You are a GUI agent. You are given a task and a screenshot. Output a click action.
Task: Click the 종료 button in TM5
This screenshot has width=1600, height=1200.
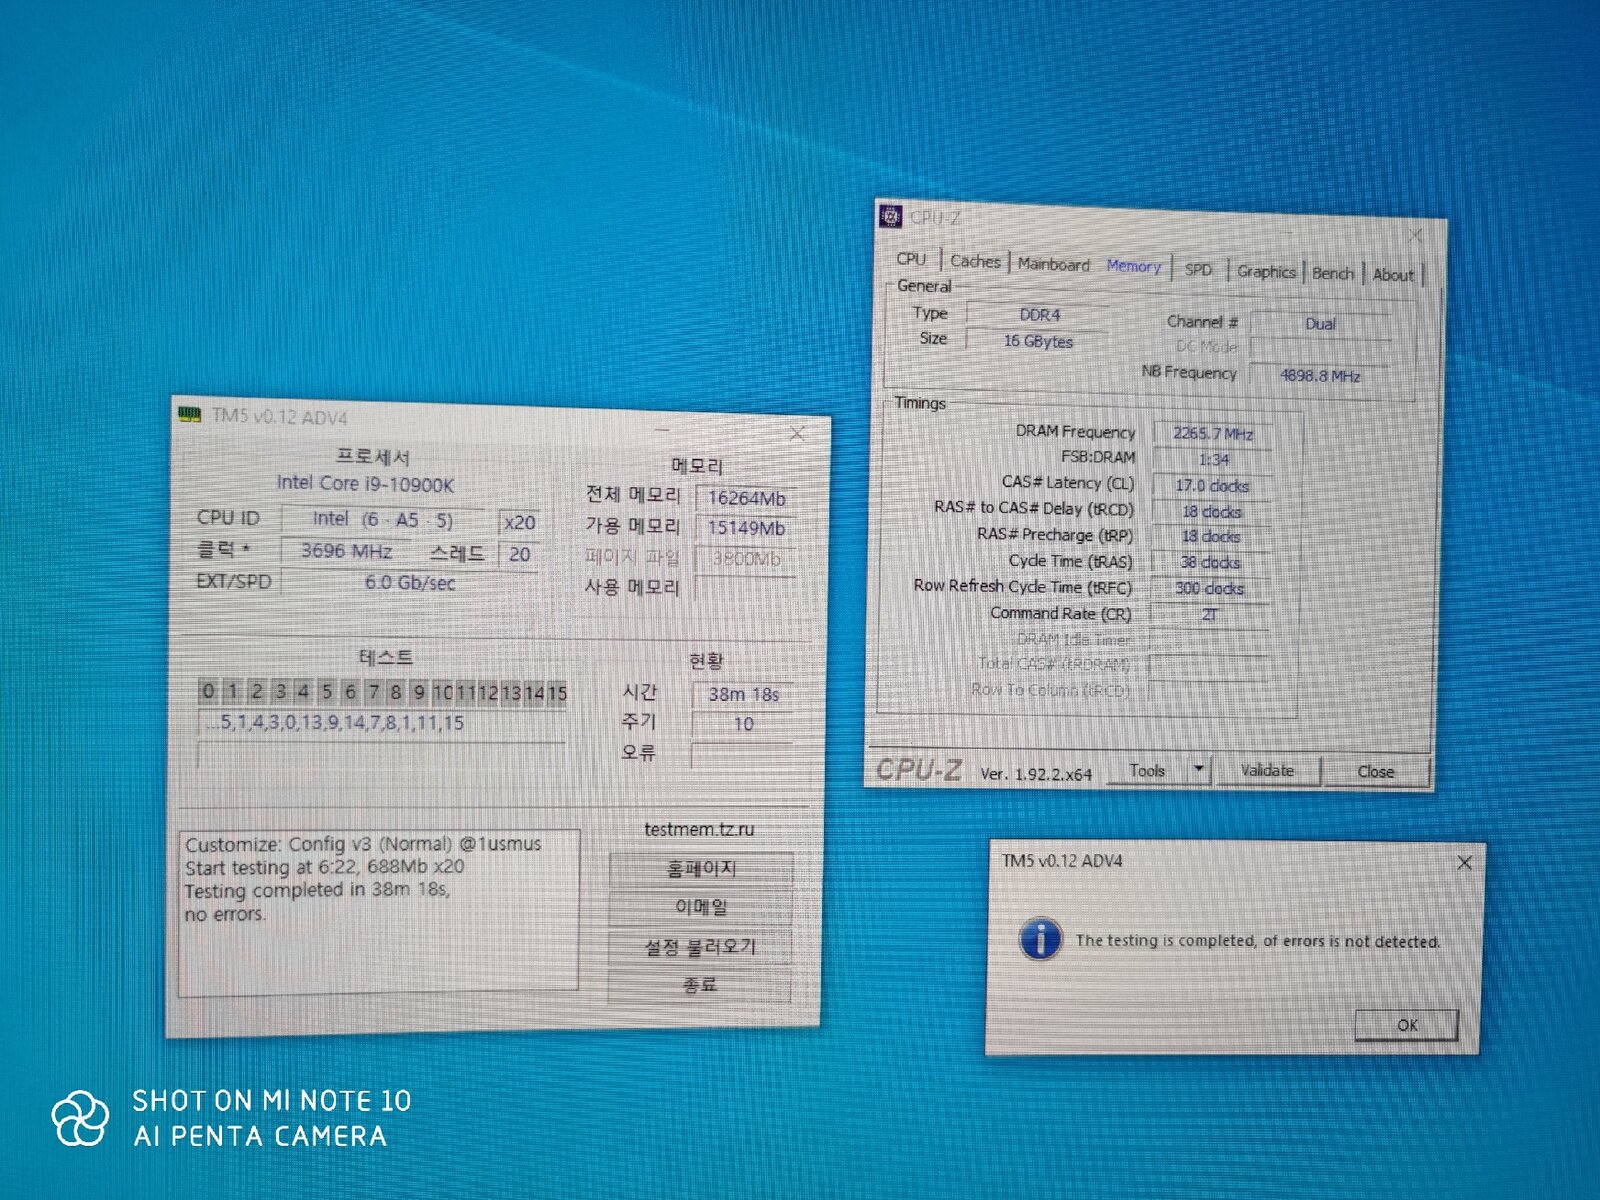tap(700, 985)
